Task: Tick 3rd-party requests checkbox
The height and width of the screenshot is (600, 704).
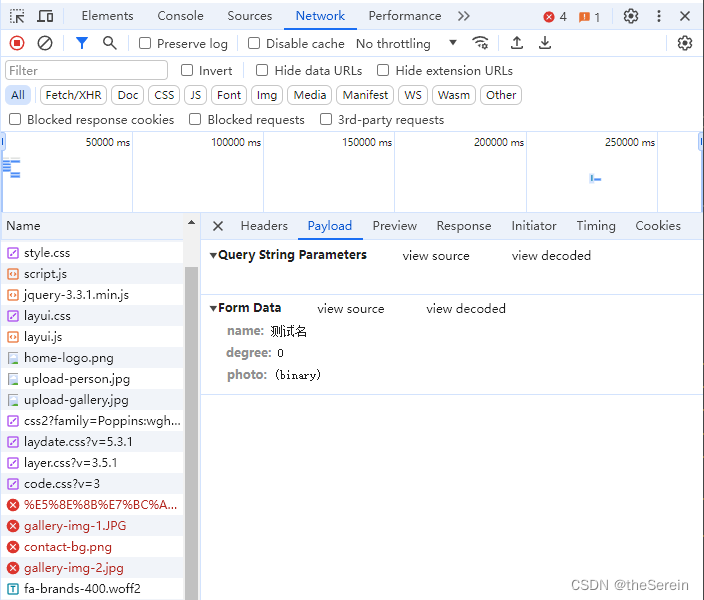Action: (326, 119)
